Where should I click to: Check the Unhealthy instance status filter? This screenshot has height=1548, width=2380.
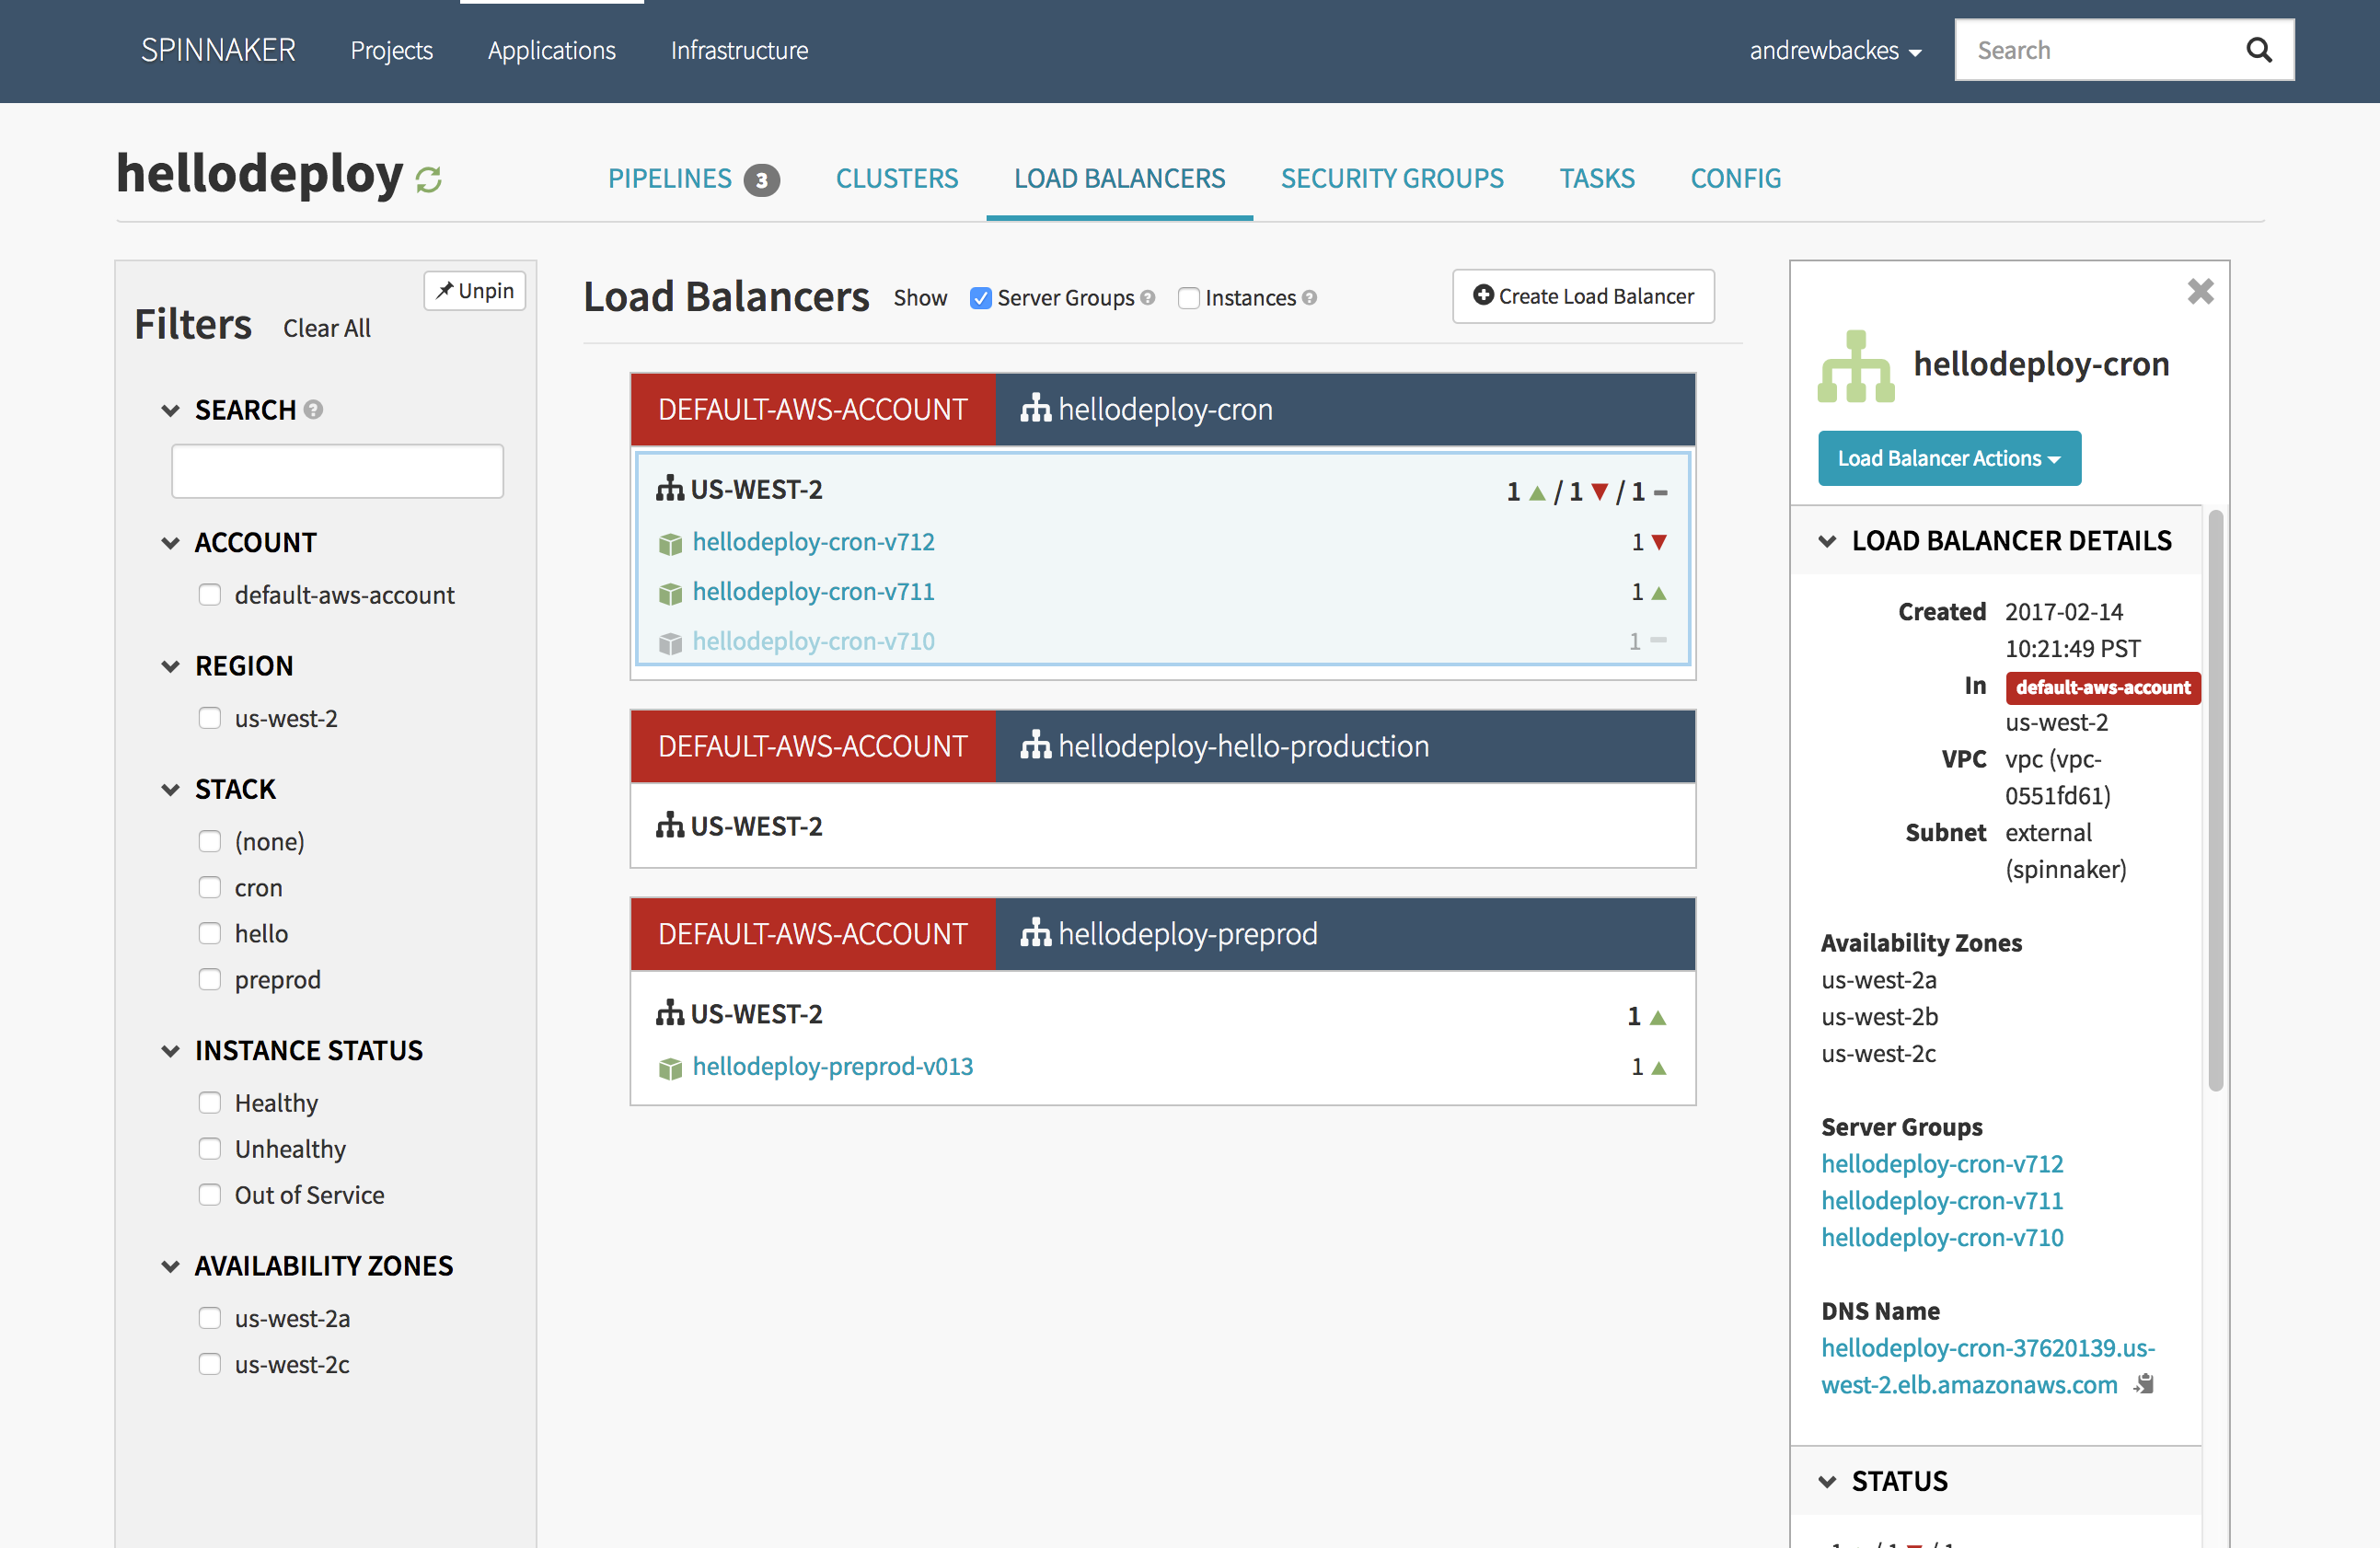coord(210,1149)
